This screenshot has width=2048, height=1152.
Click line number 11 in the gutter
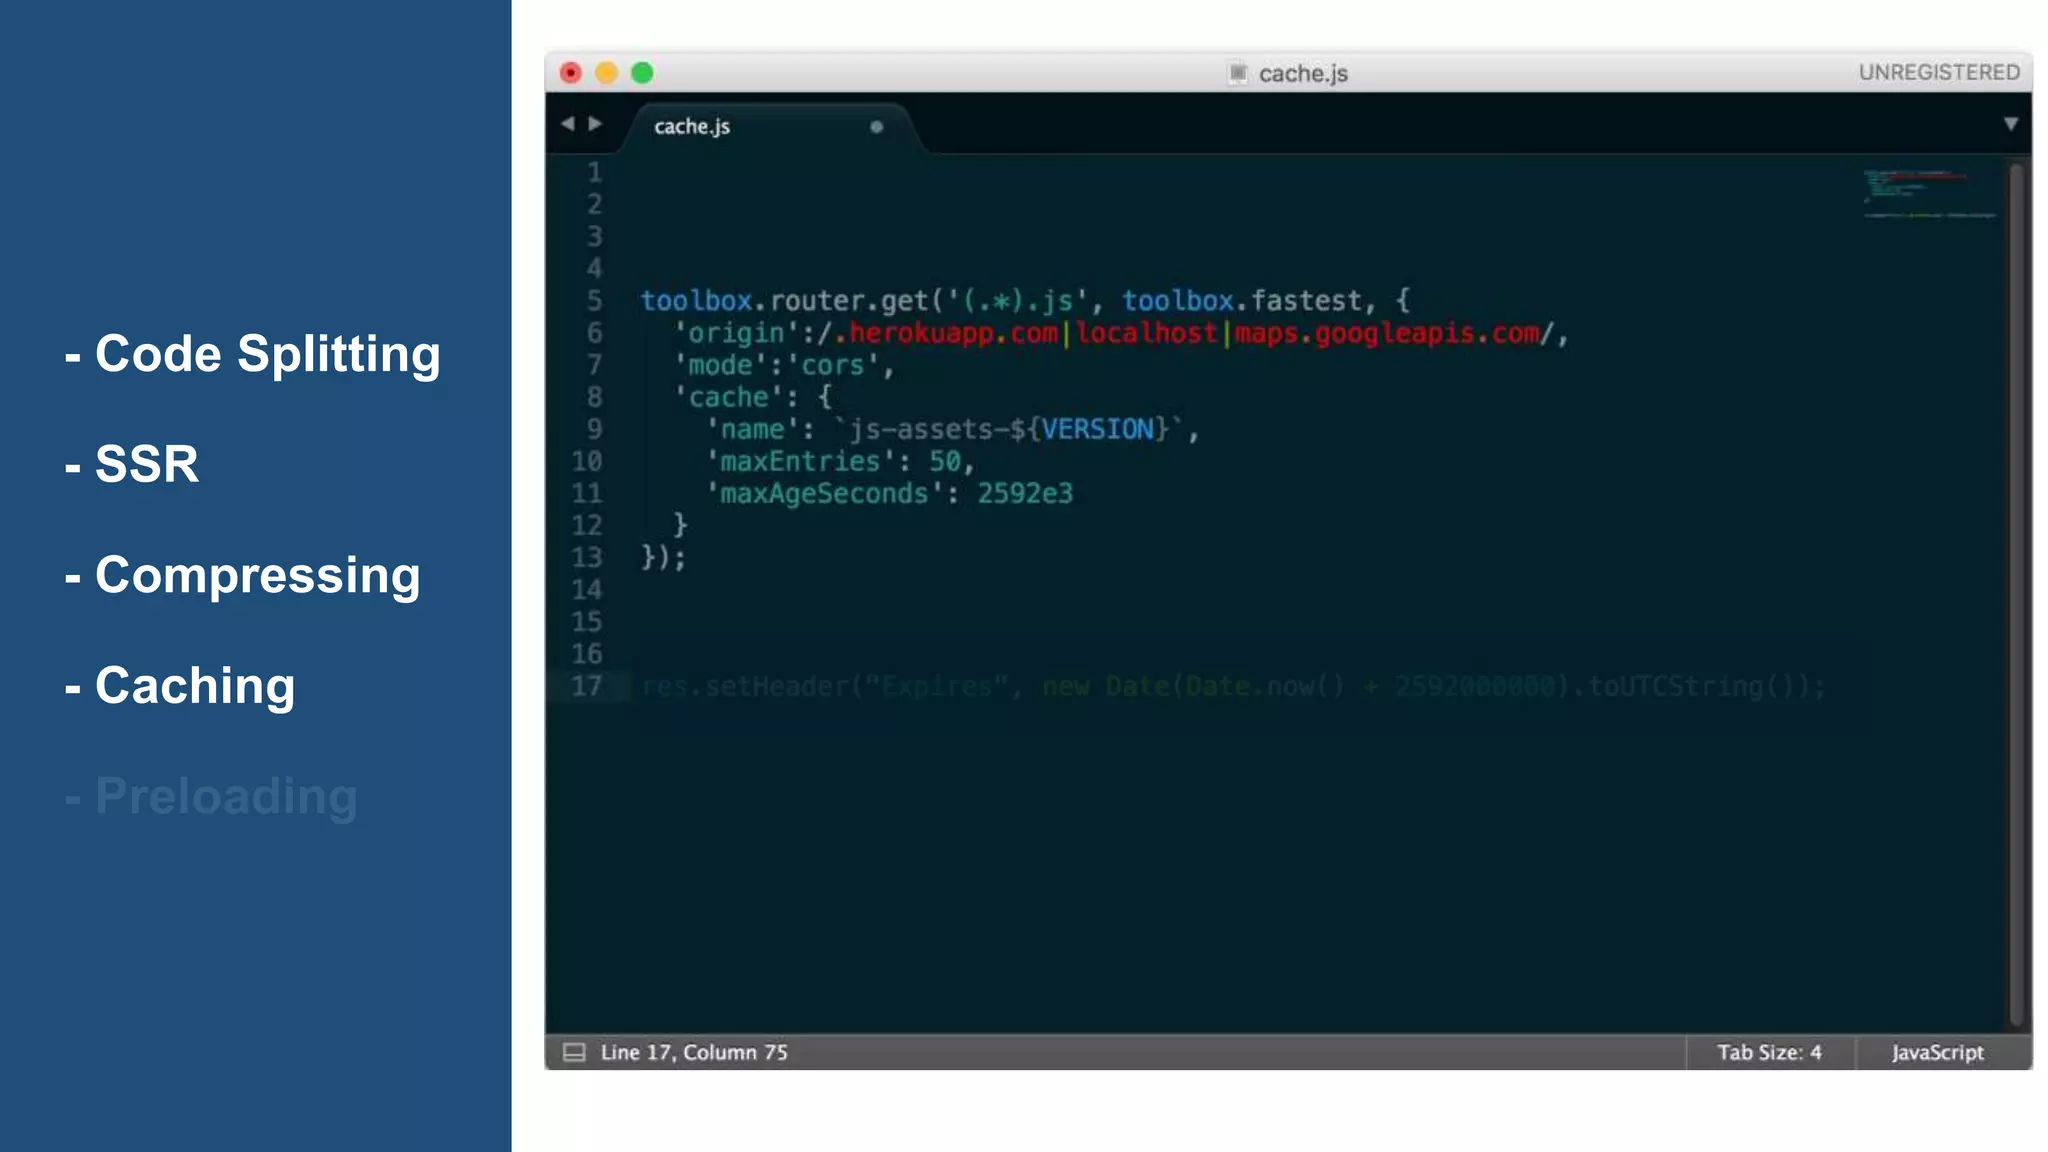pos(587,493)
